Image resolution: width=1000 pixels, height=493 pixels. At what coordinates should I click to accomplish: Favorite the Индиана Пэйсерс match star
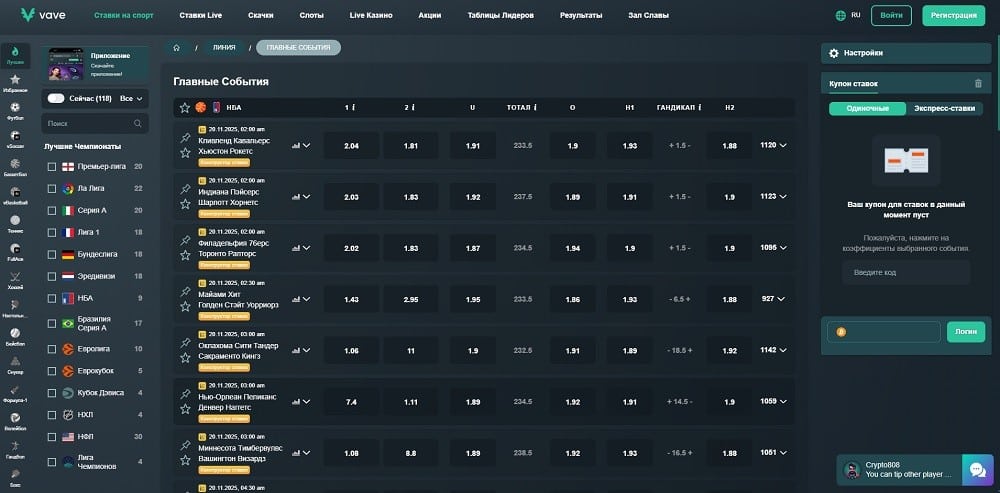coord(186,204)
